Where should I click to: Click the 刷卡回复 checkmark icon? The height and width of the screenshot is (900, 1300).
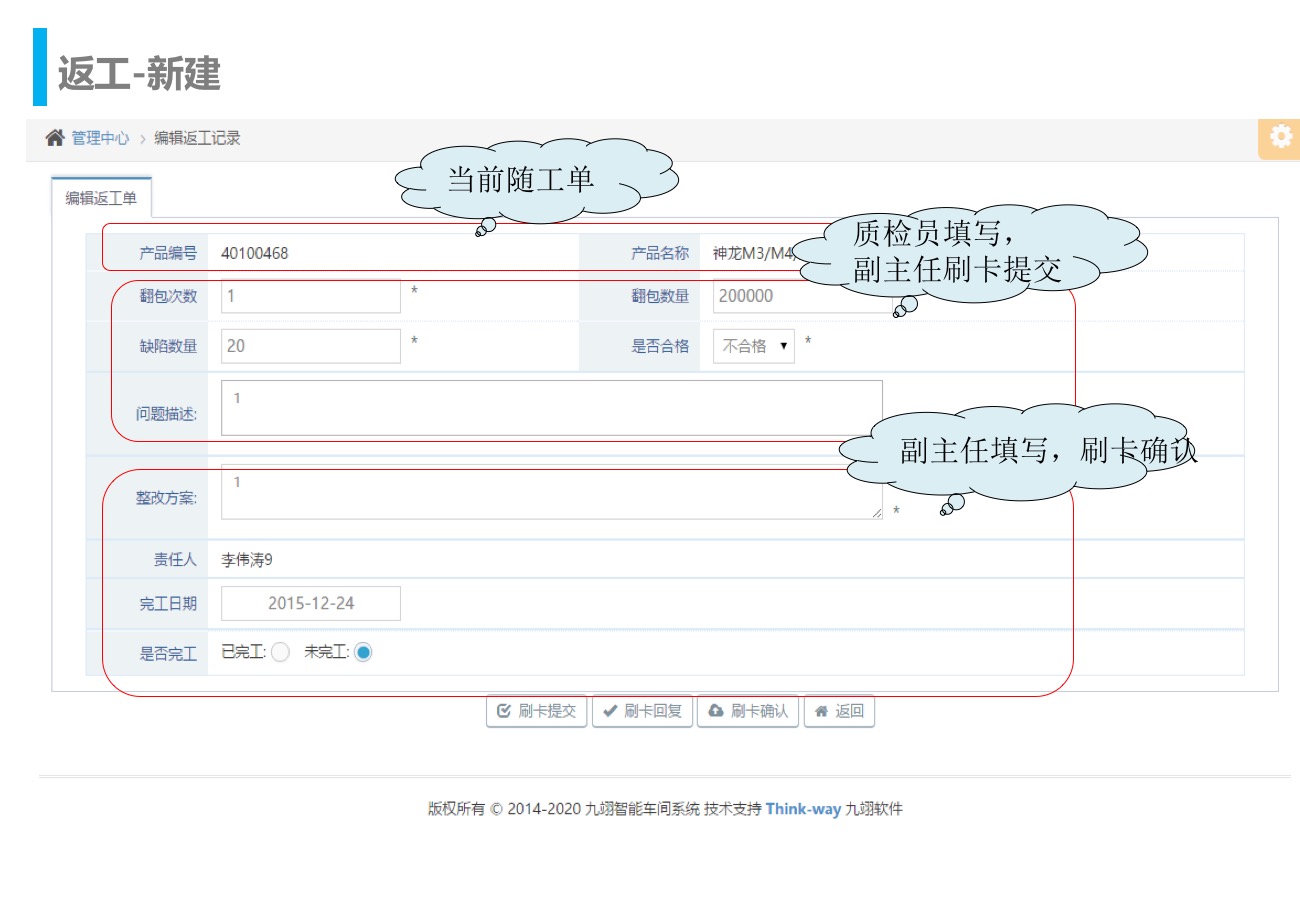(x=609, y=711)
